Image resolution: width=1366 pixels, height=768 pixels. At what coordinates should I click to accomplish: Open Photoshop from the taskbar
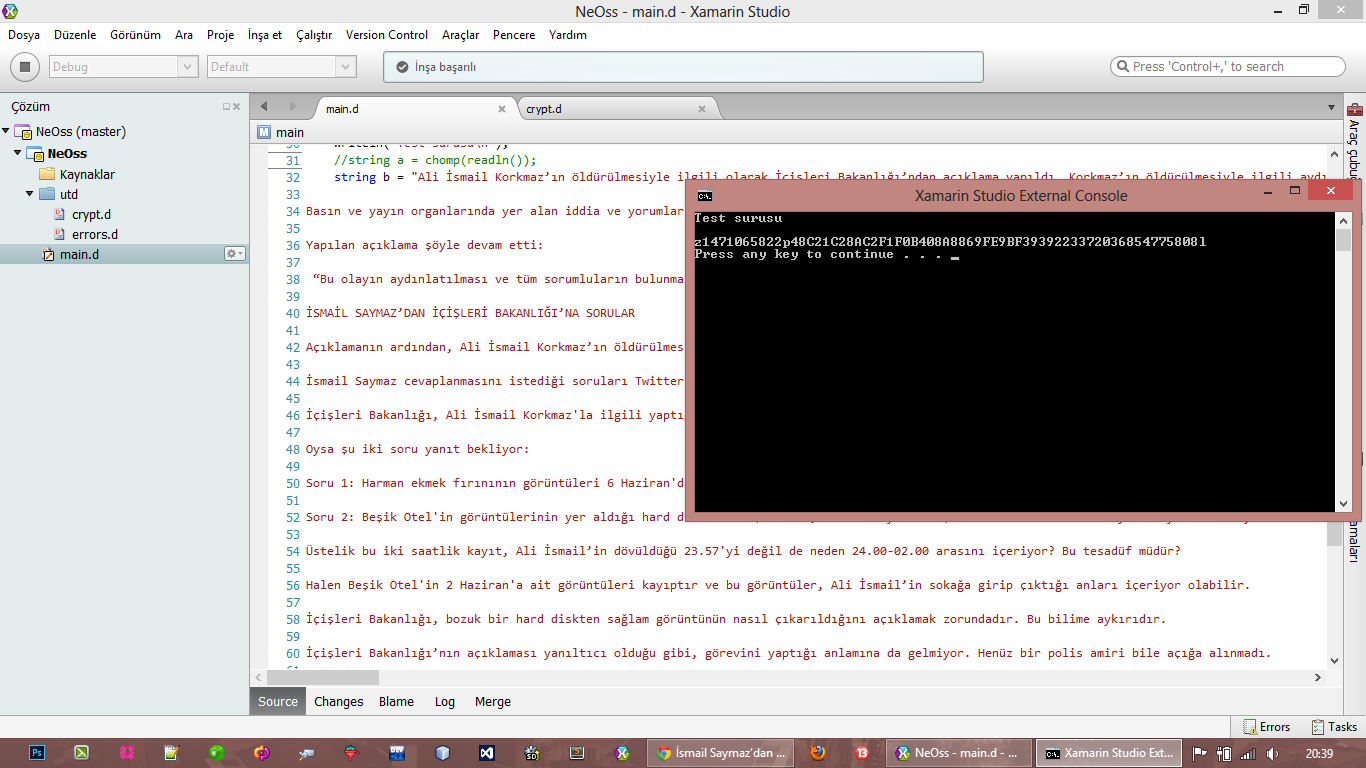pyautogui.click(x=37, y=753)
